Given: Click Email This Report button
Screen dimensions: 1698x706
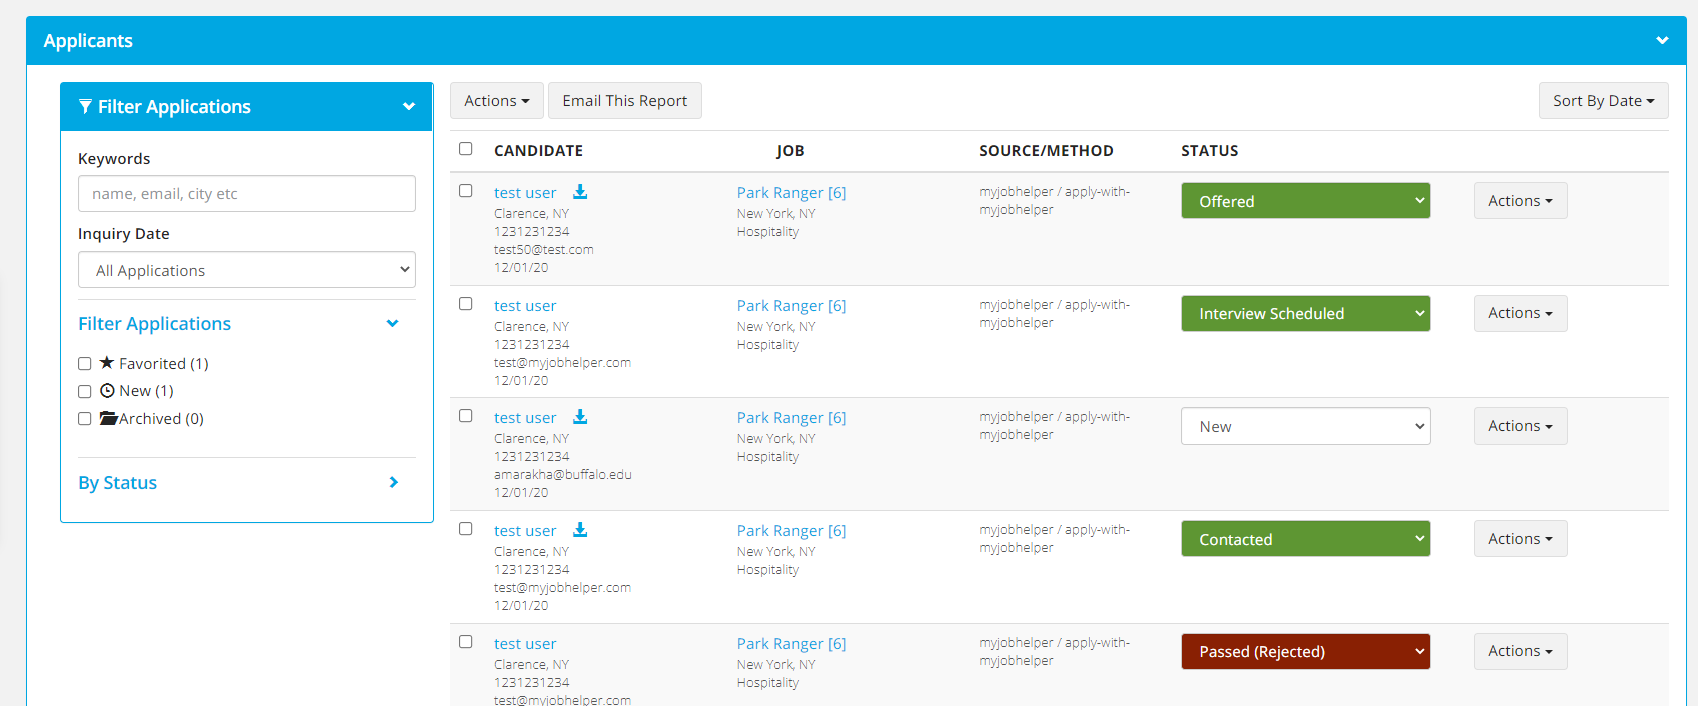Looking at the screenshot, I should (625, 101).
